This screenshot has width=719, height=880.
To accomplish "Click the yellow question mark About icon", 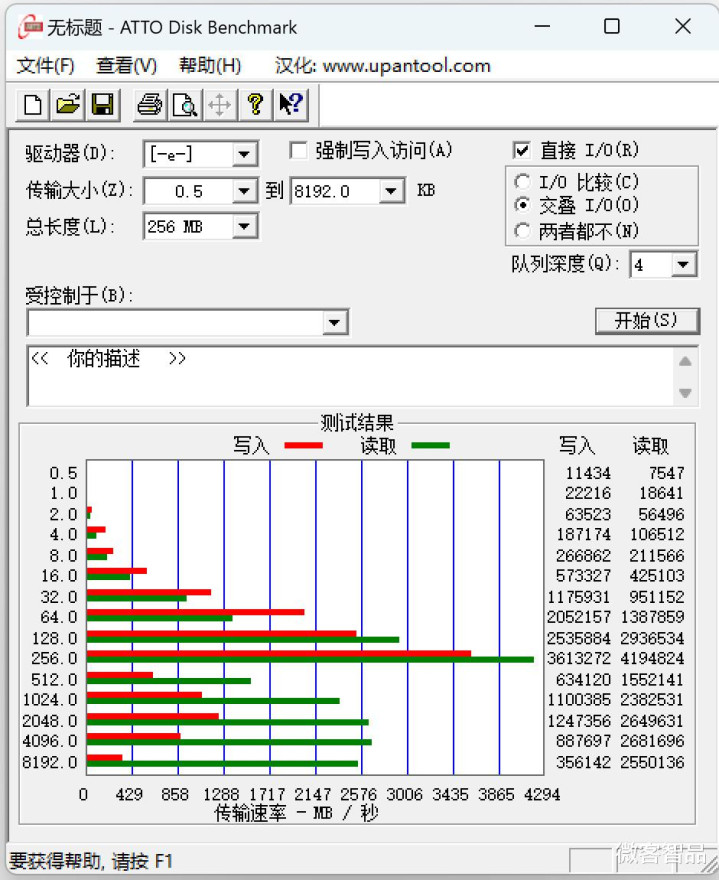I will click(x=255, y=105).
